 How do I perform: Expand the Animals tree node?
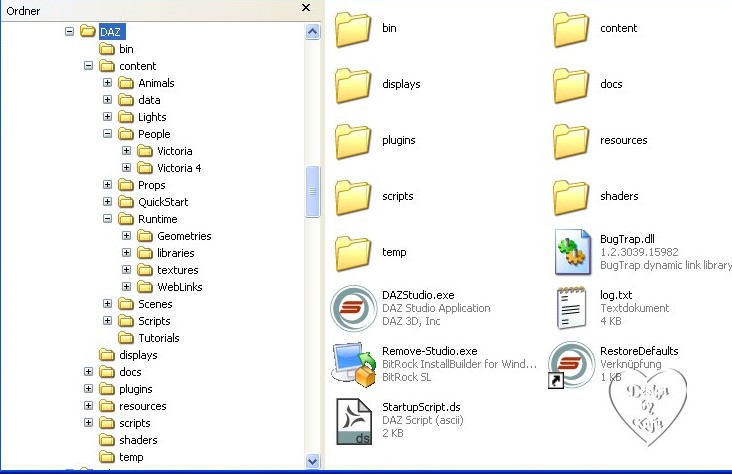coord(107,83)
